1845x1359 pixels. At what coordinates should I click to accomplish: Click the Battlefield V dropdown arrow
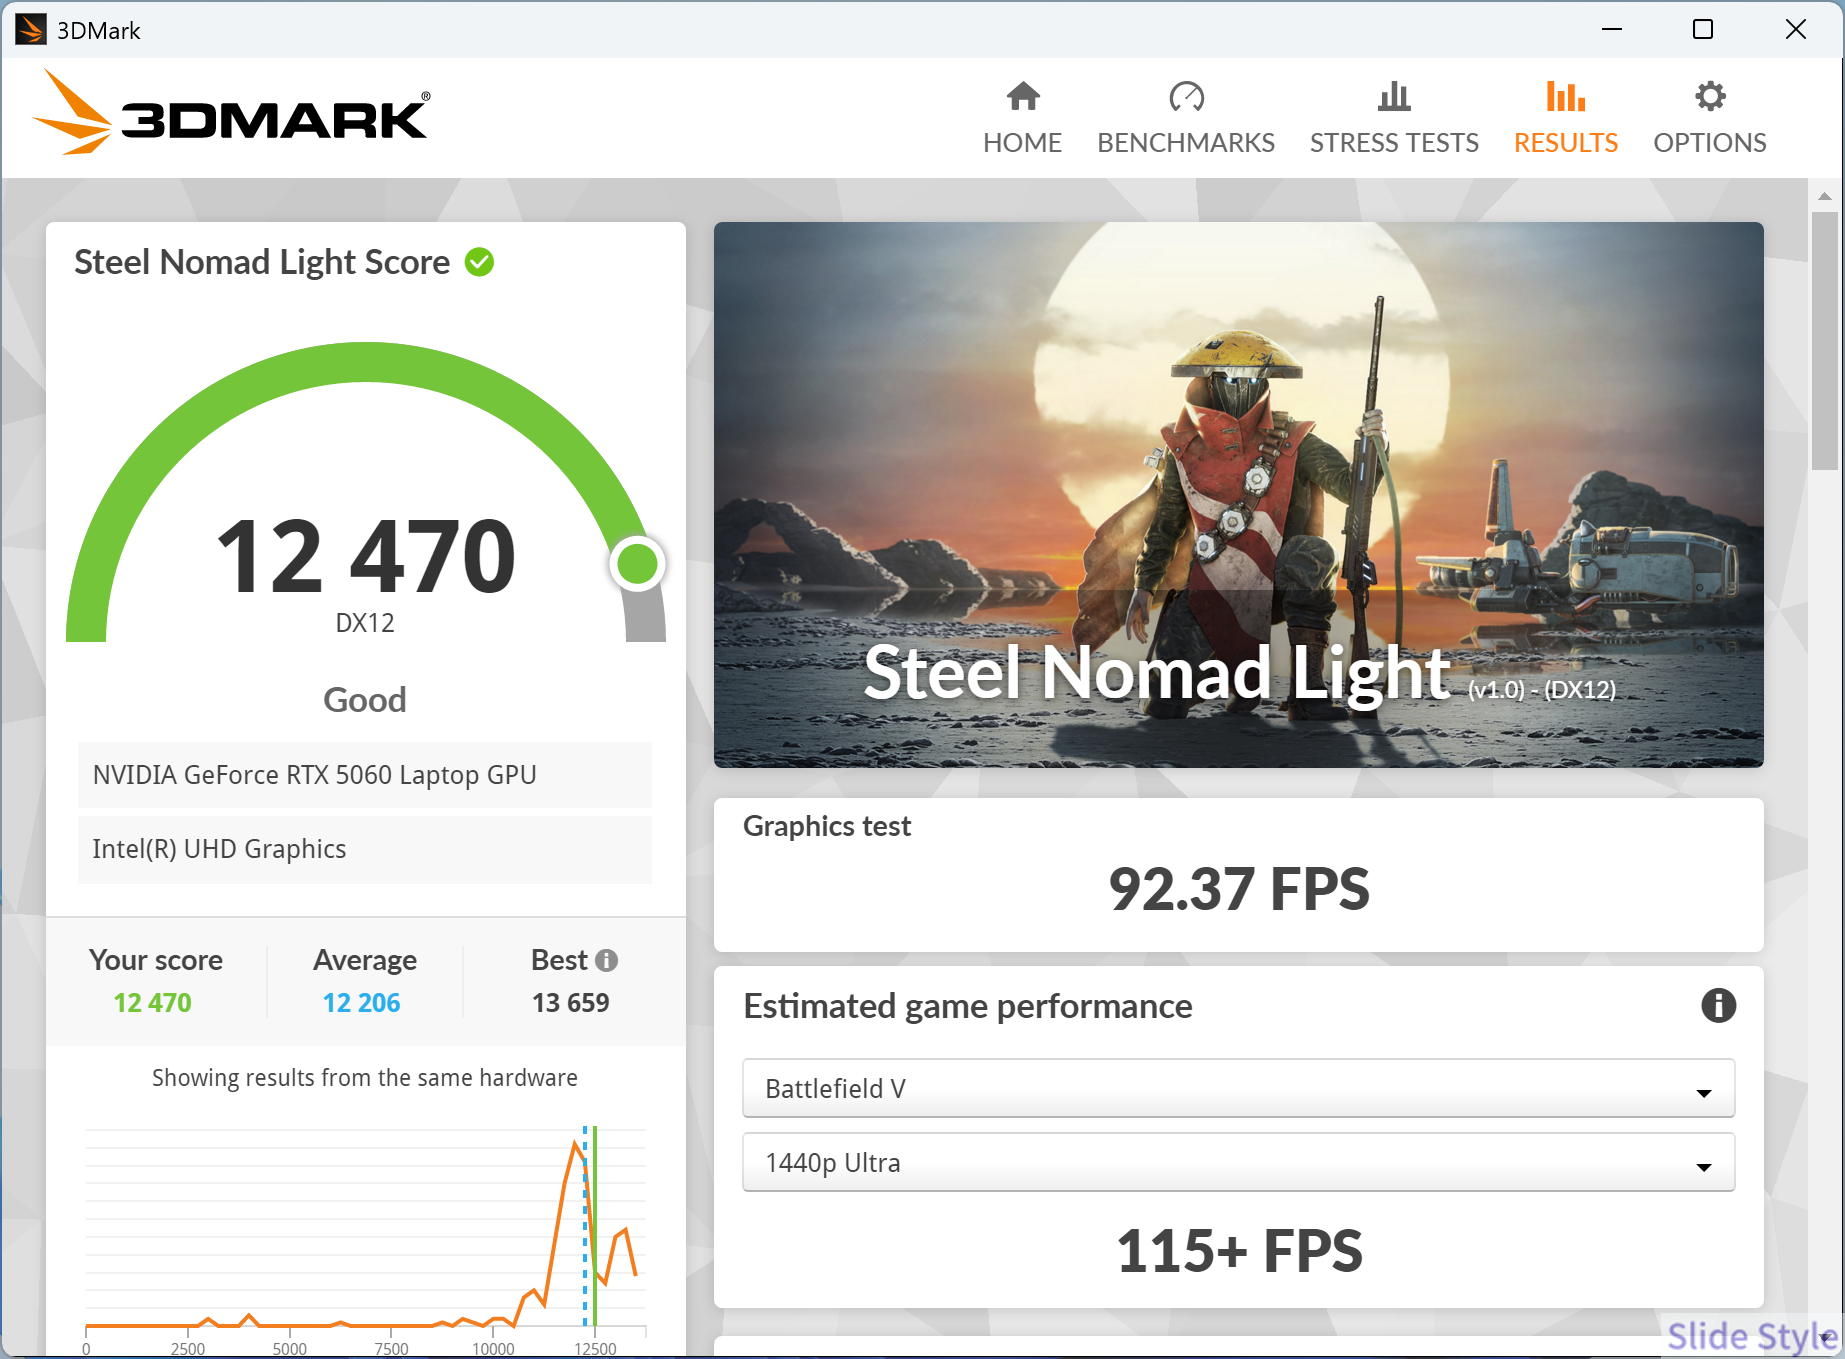coord(1704,1093)
